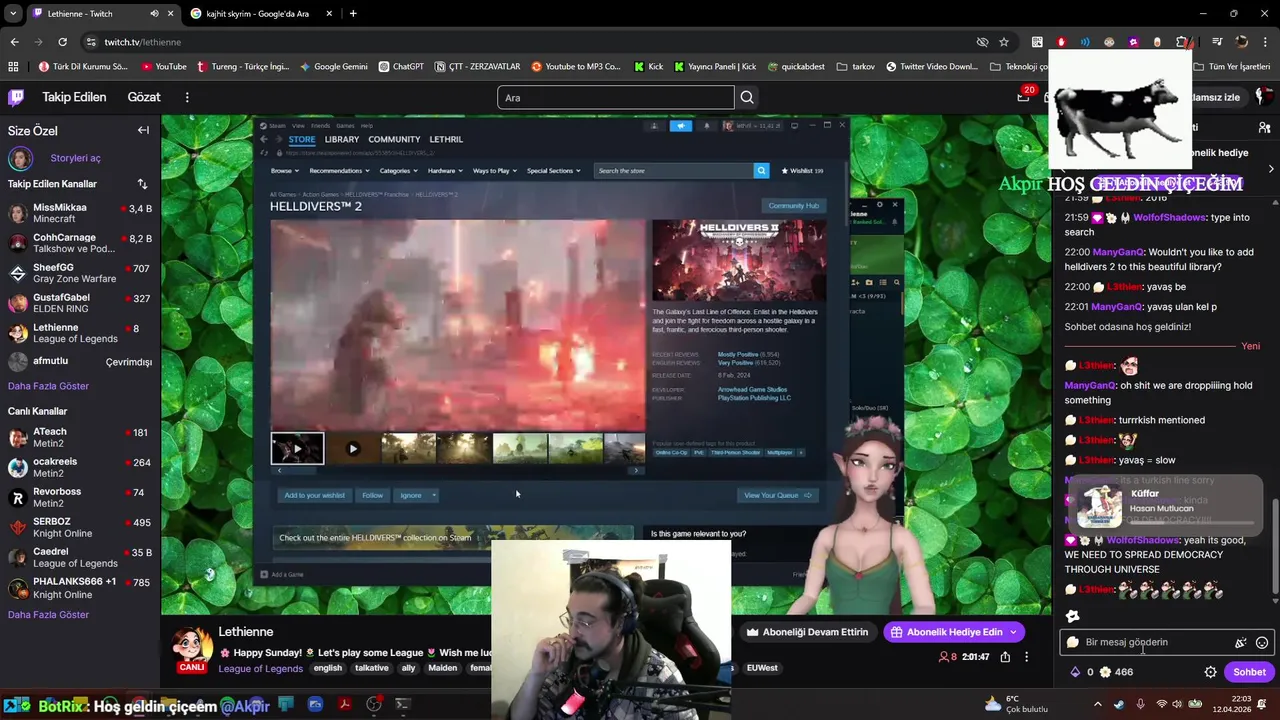The width and height of the screenshot is (1280, 720).
Task: Open the channel points daisy icon
Action: 1105,672
